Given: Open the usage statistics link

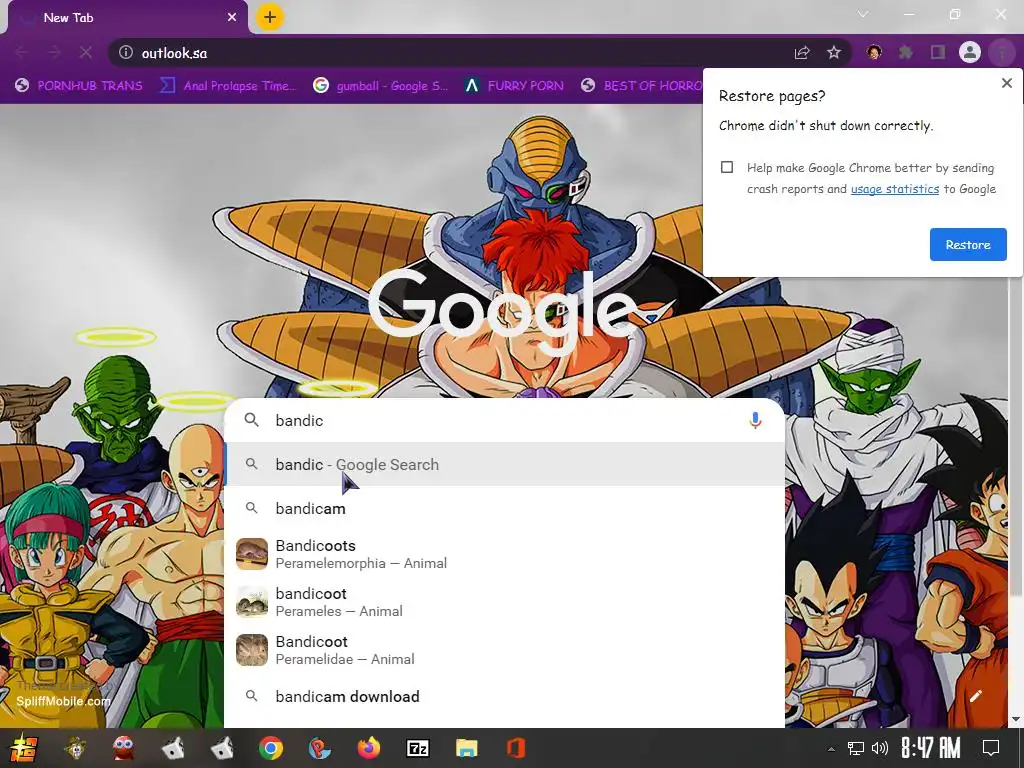Looking at the screenshot, I should [895, 189].
